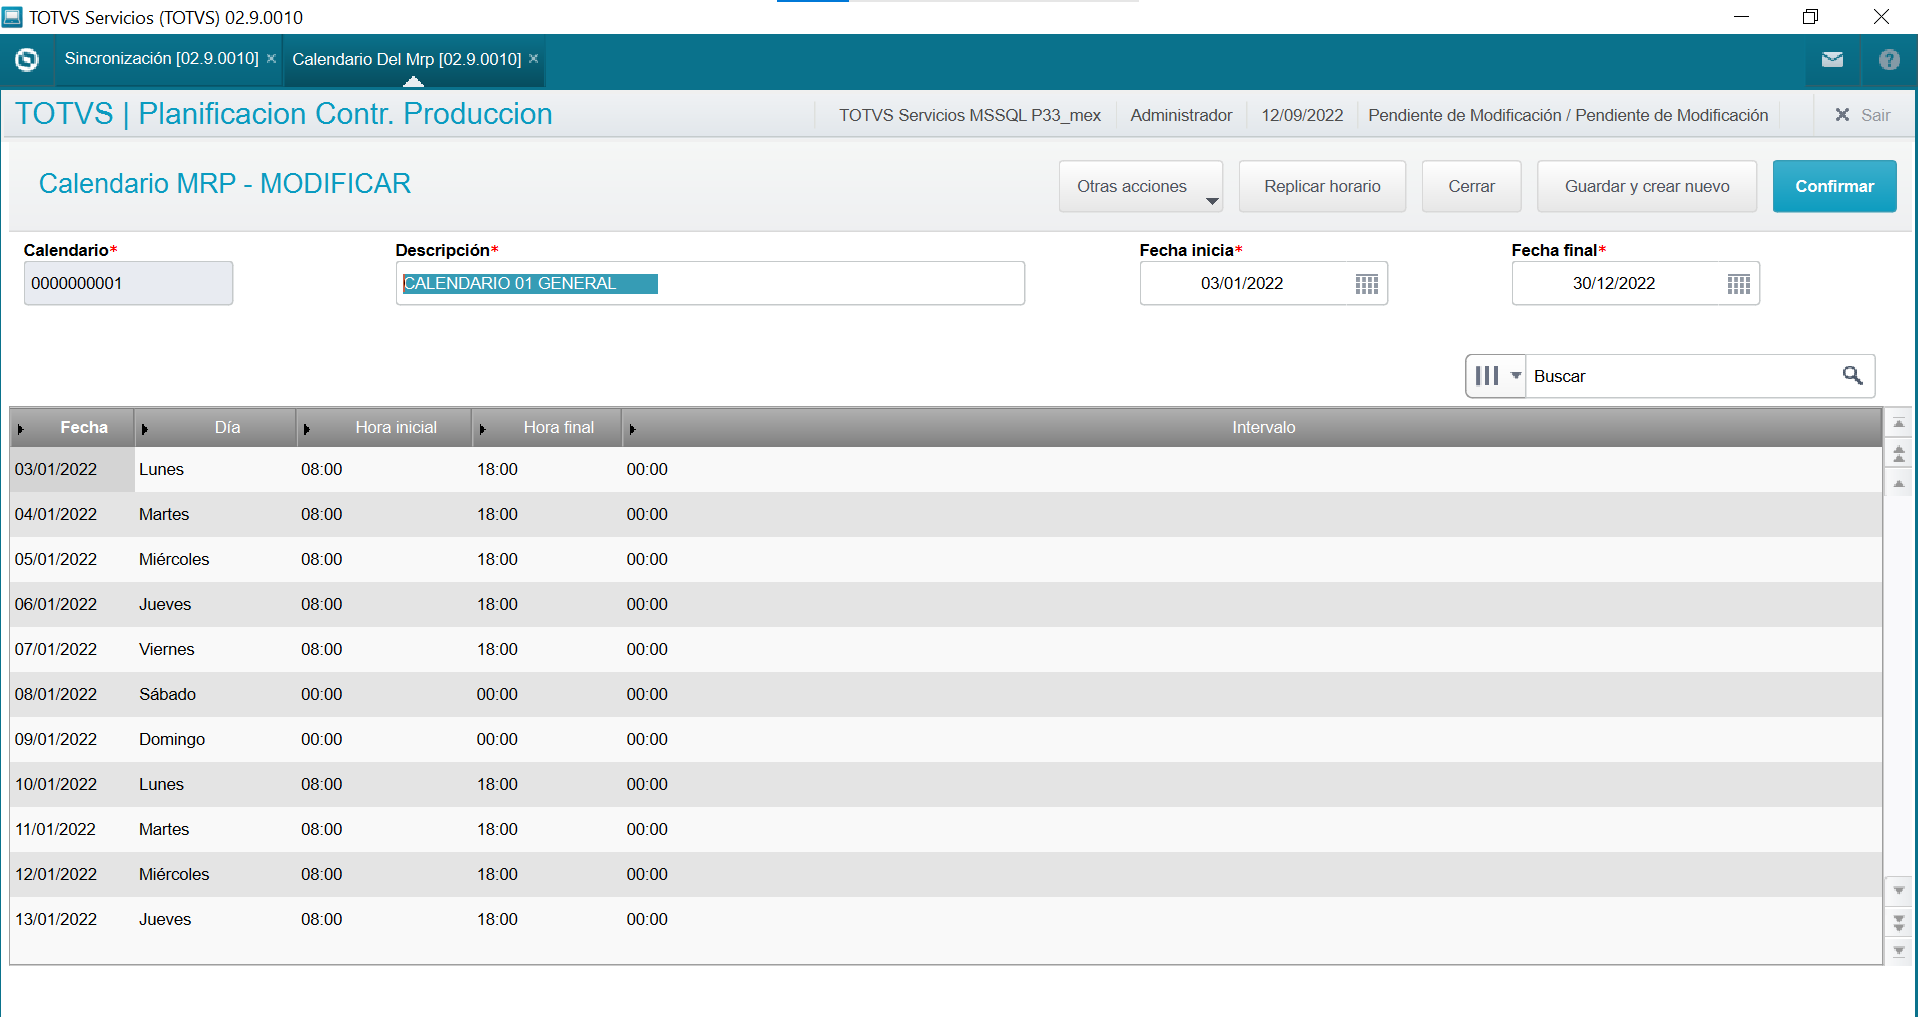Switch to the Calendario Del Mrp tab
Screen dimensions: 1918x1017
click(407, 60)
